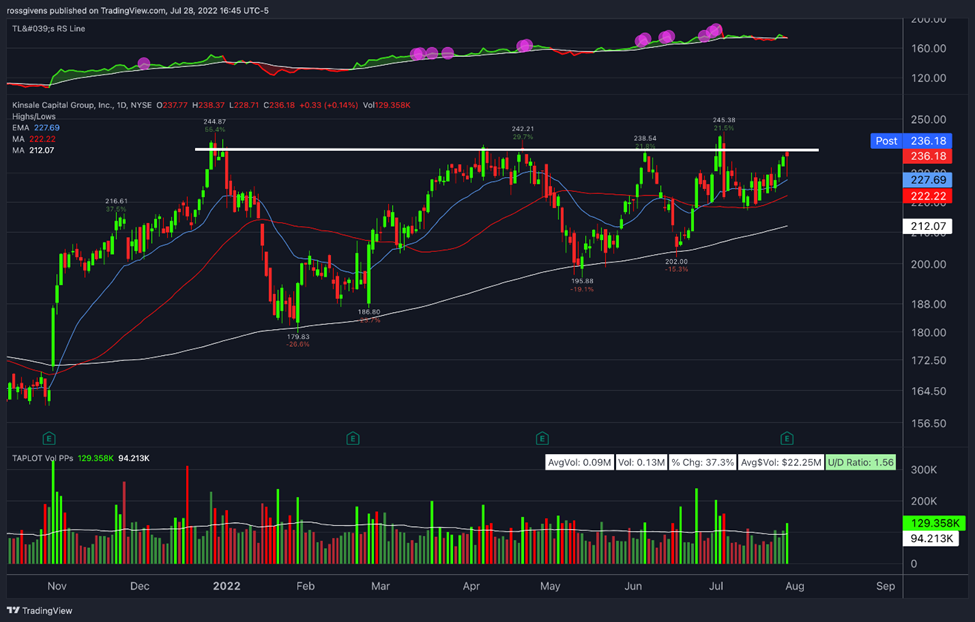This screenshot has height=622, width=975.
Task: Click the Nov label on the time axis
Action: [x=57, y=586]
